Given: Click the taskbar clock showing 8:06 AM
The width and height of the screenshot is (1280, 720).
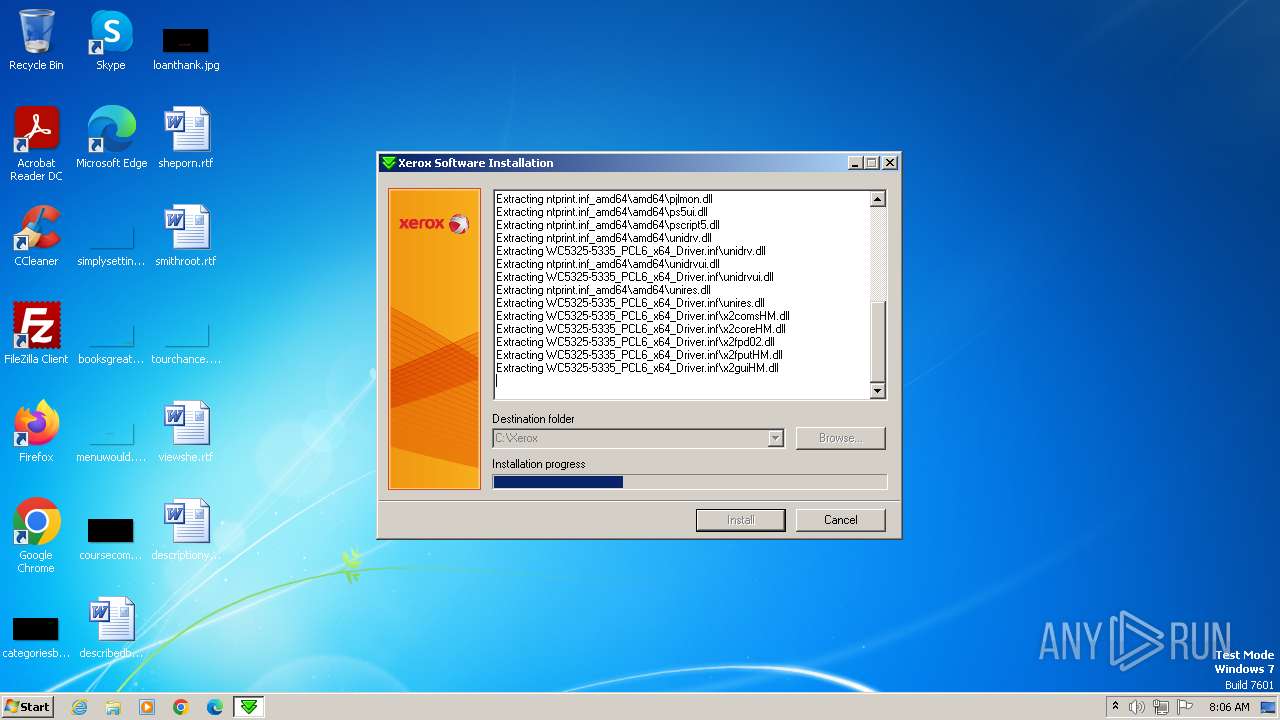Looking at the screenshot, I should point(1229,707).
